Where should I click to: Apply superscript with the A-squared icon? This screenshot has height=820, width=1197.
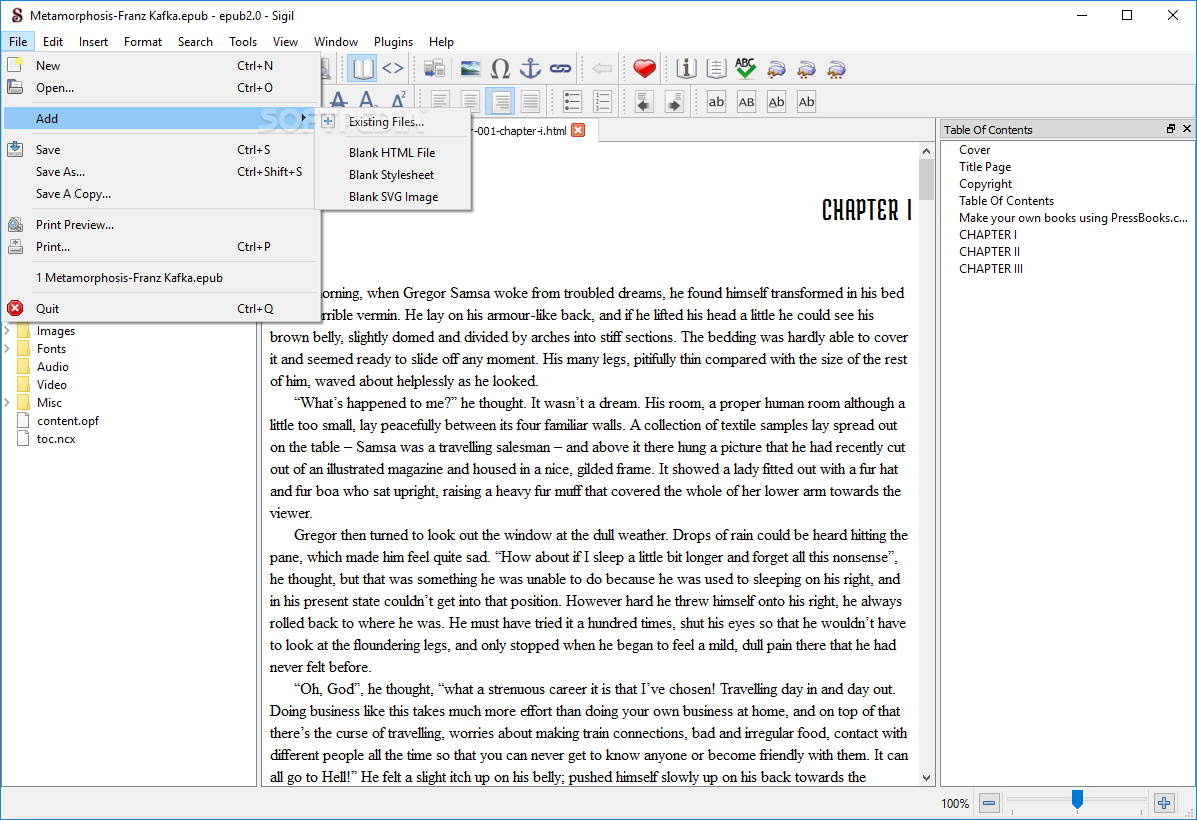(398, 100)
